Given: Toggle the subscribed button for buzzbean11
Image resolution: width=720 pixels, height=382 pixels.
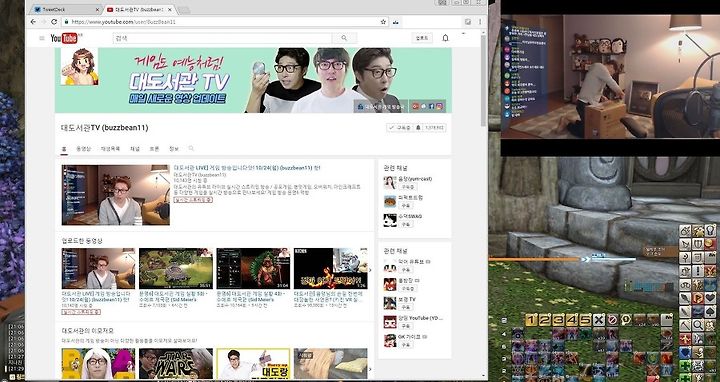Looking at the screenshot, I should [x=399, y=128].
